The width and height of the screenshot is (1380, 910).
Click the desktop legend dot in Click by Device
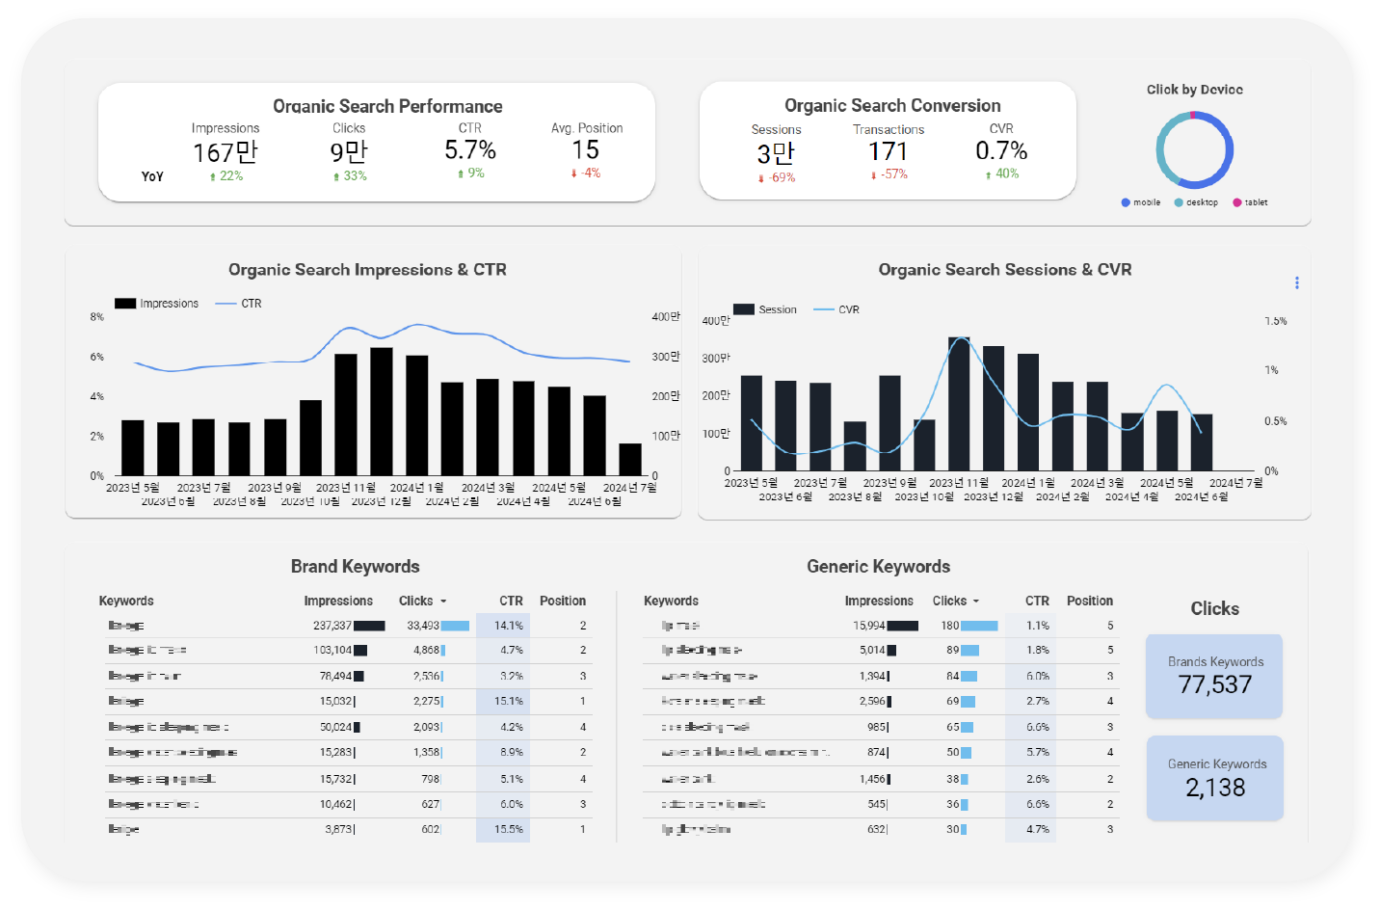[1179, 202]
